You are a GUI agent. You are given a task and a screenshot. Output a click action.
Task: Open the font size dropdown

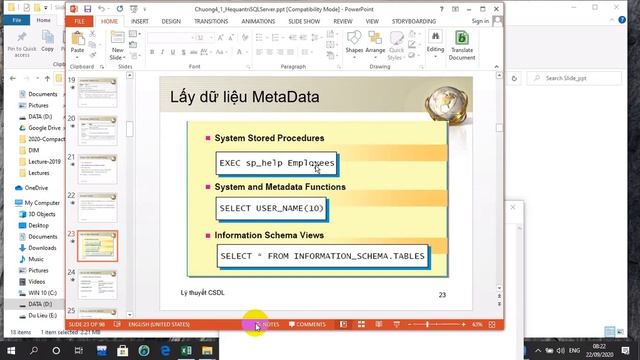click(211, 38)
